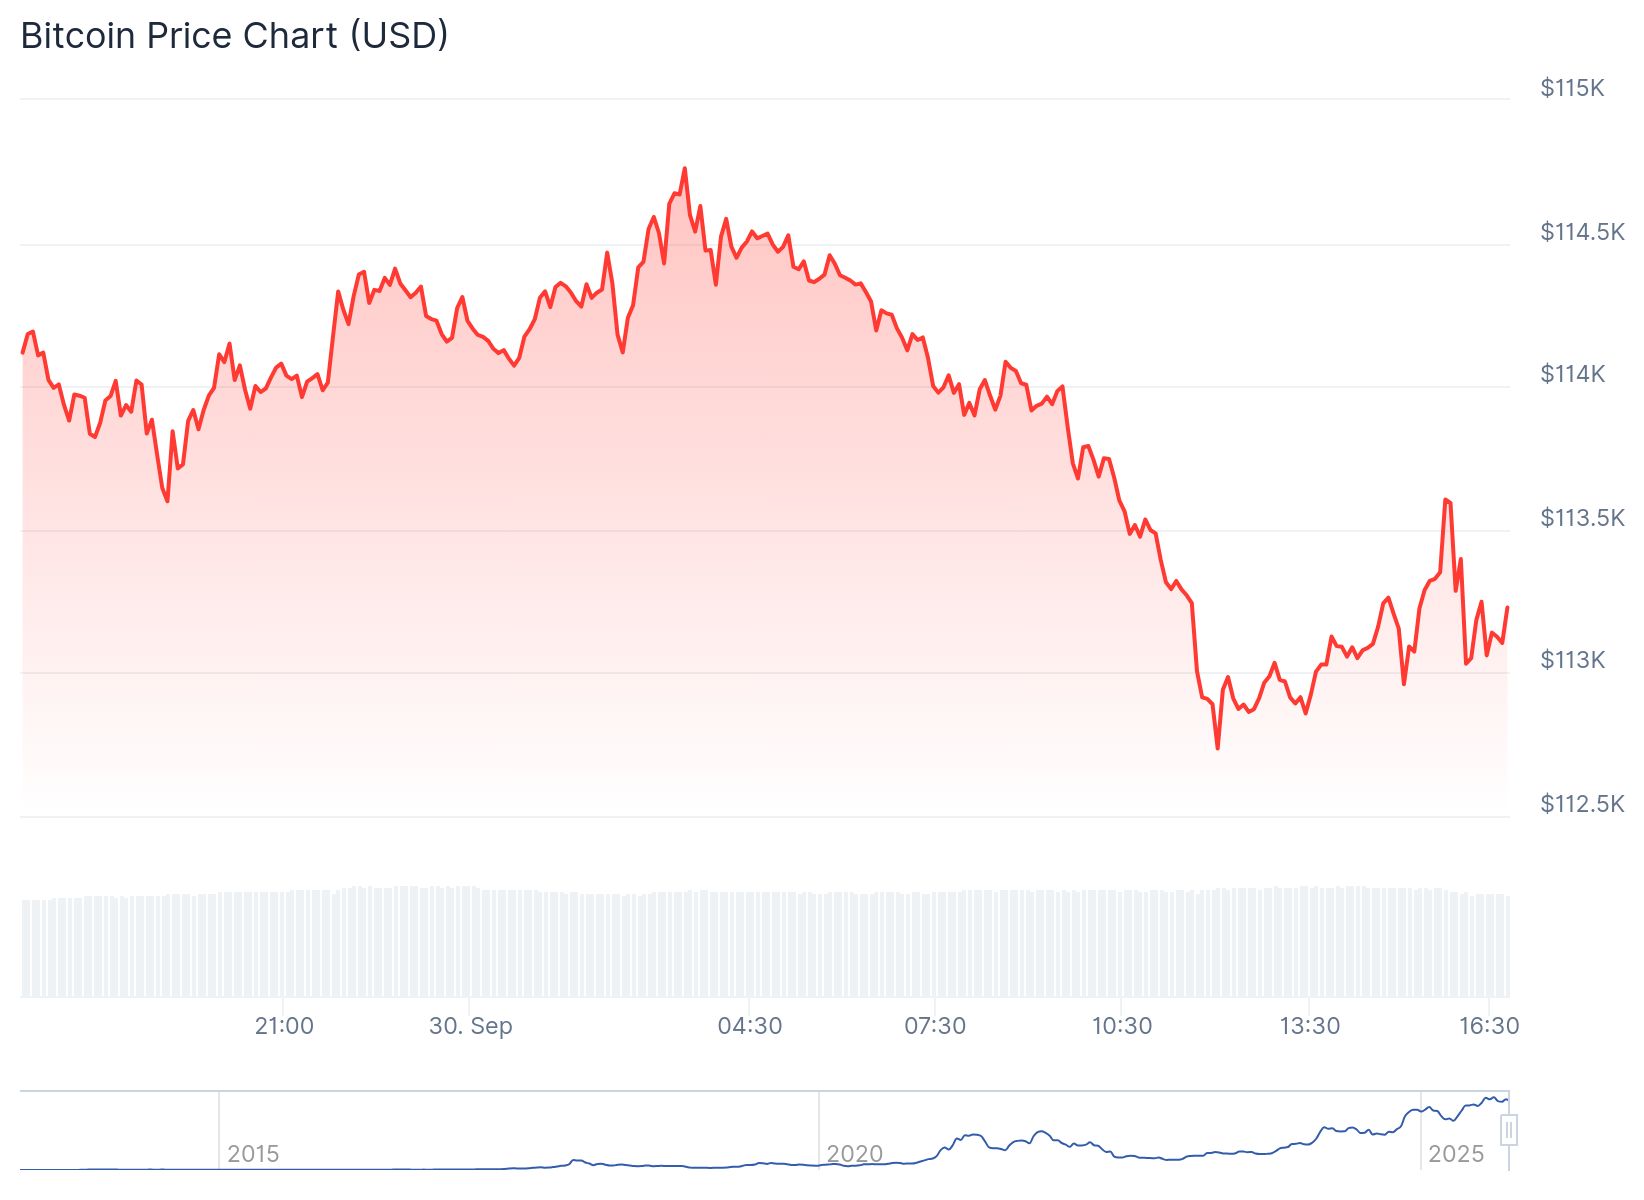
Task: Click the $112.5K price axis label
Action: point(1582,804)
